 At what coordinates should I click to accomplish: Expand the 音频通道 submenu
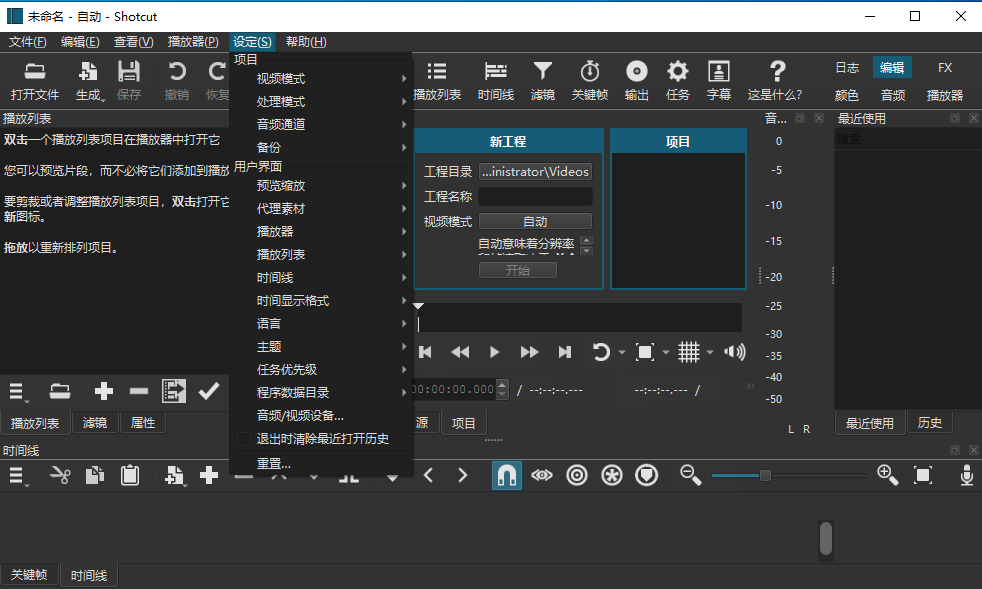[321, 124]
